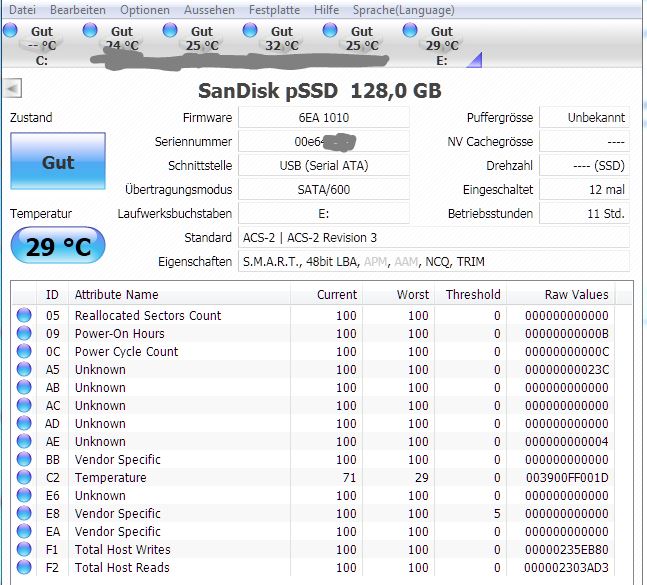Click raw value 00000235EB80

(567, 550)
